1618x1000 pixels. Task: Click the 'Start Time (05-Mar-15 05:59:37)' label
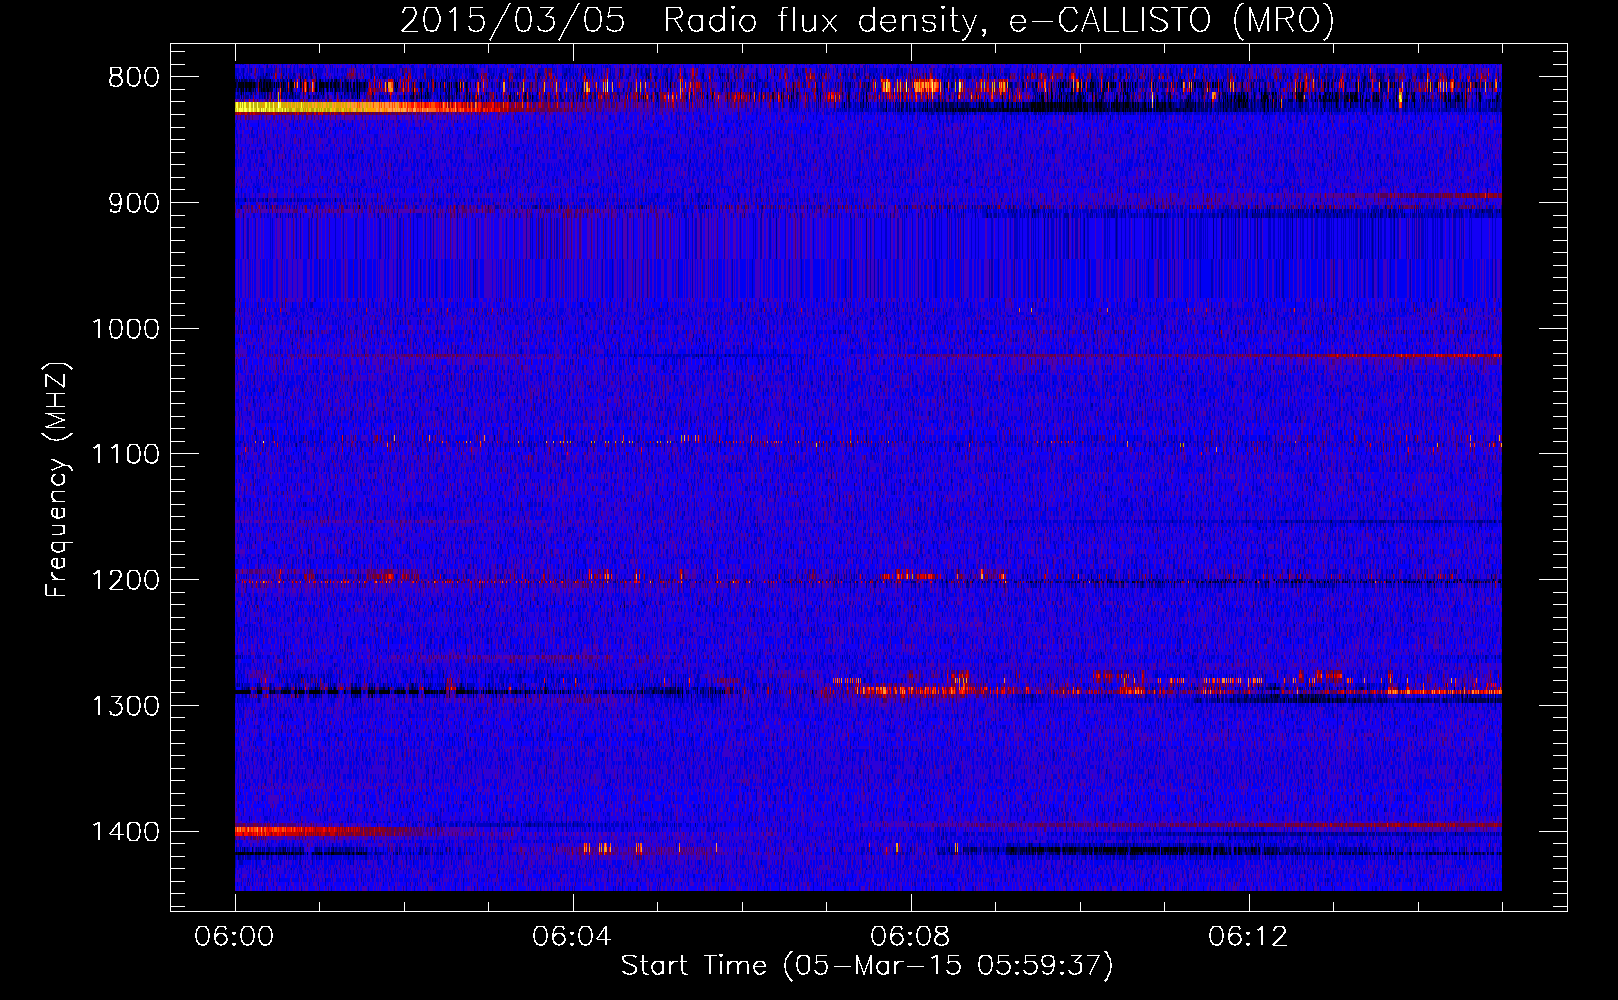866,966
